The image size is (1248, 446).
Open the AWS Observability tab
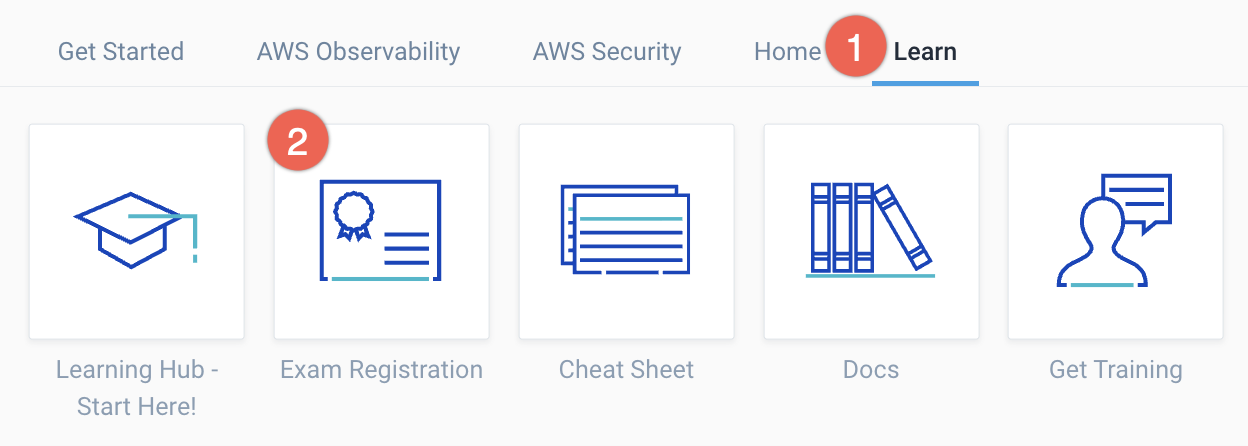point(358,51)
